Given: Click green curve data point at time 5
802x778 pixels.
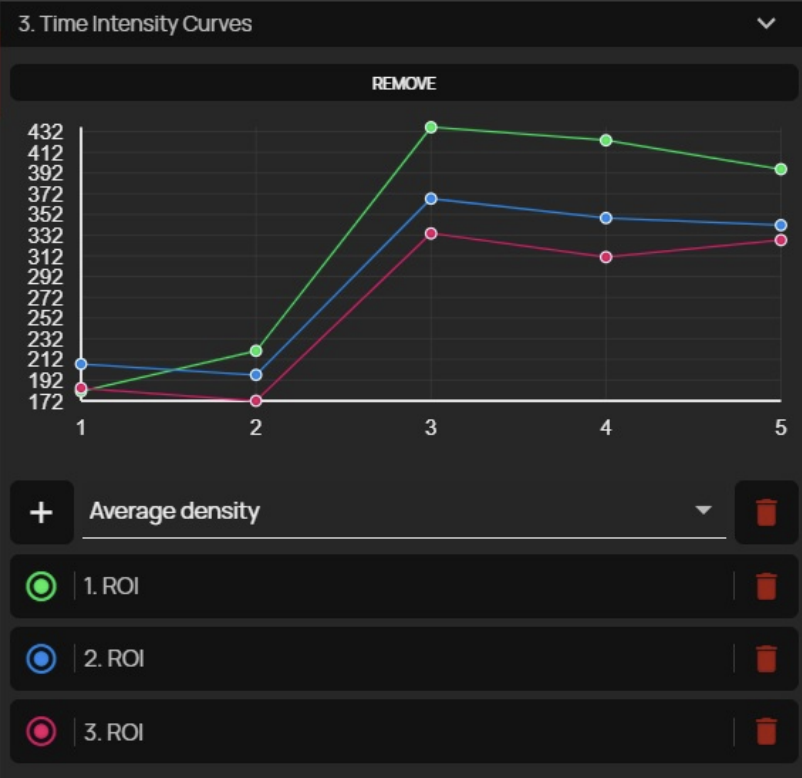Looking at the screenshot, I should click(781, 169).
